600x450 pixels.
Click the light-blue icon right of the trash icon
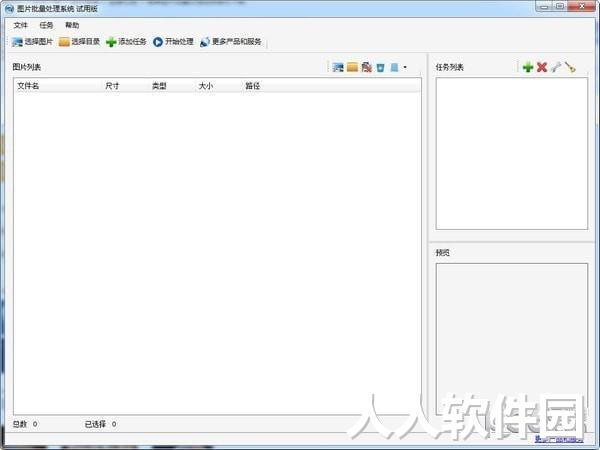tap(395, 68)
